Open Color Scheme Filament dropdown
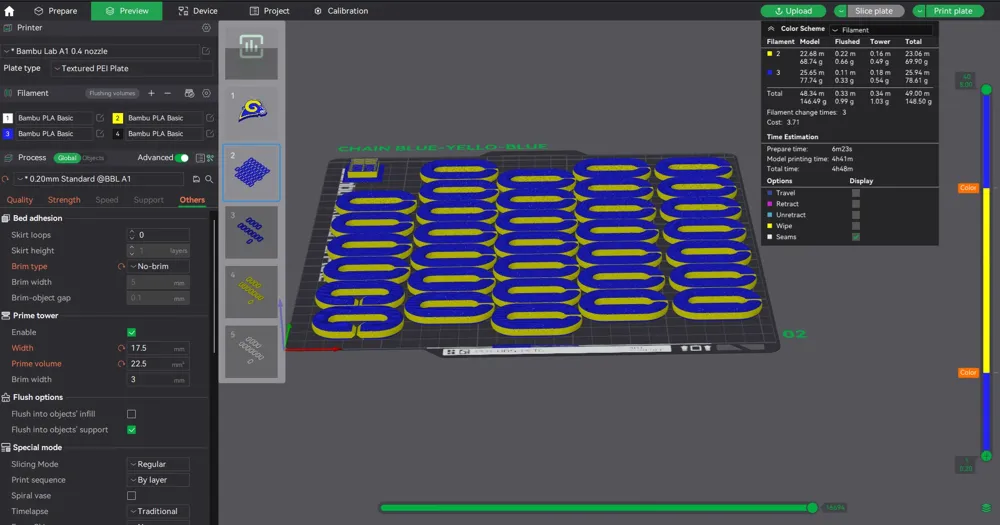This screenshot has width=1000, height=525. point(880,30)
